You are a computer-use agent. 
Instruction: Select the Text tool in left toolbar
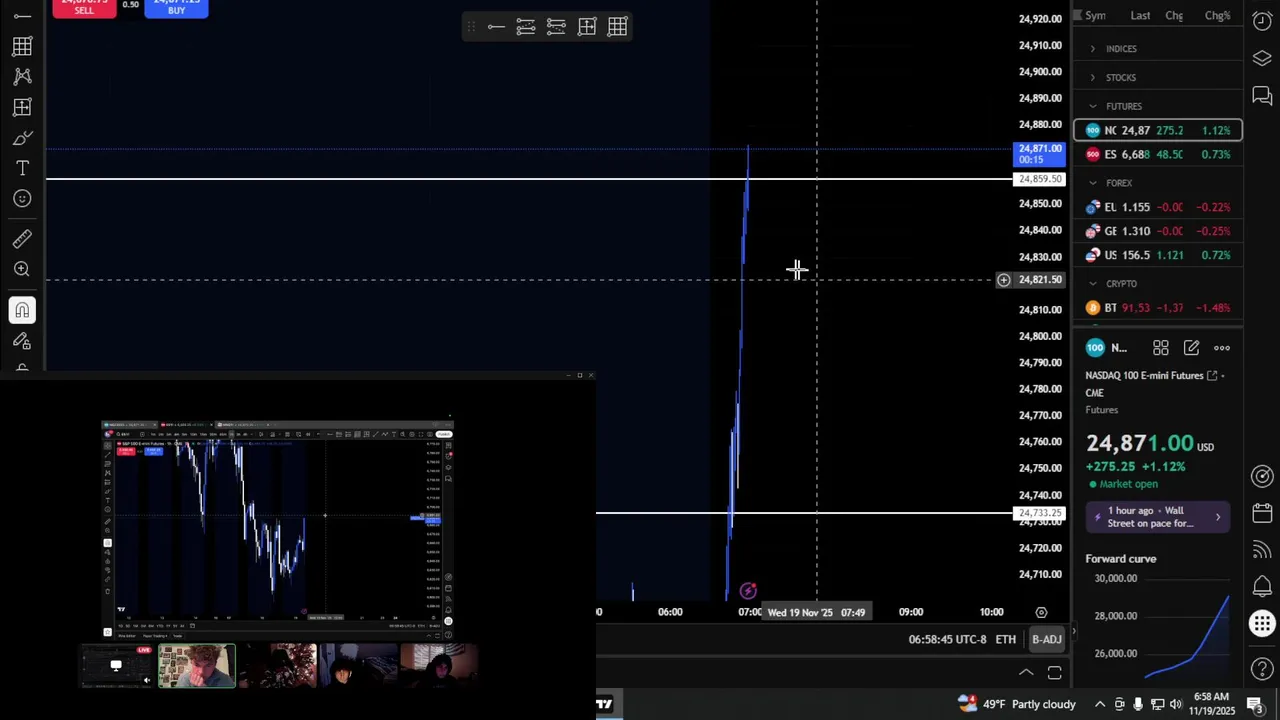point(22,168)
